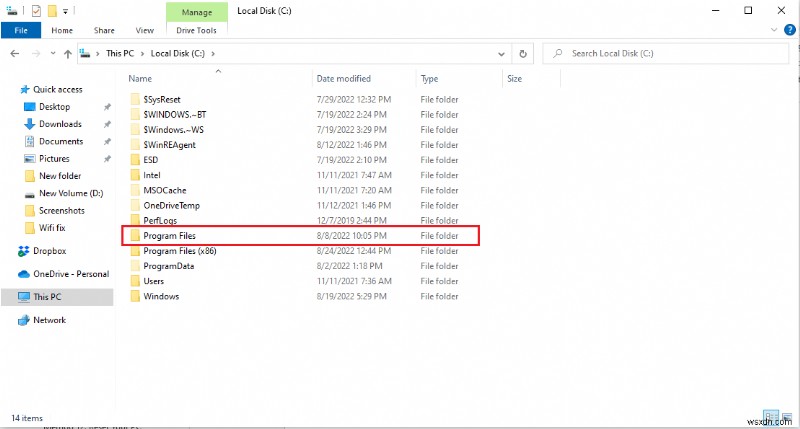
Task: Open Pictures in the navigation pane
Action: (54, 159)
